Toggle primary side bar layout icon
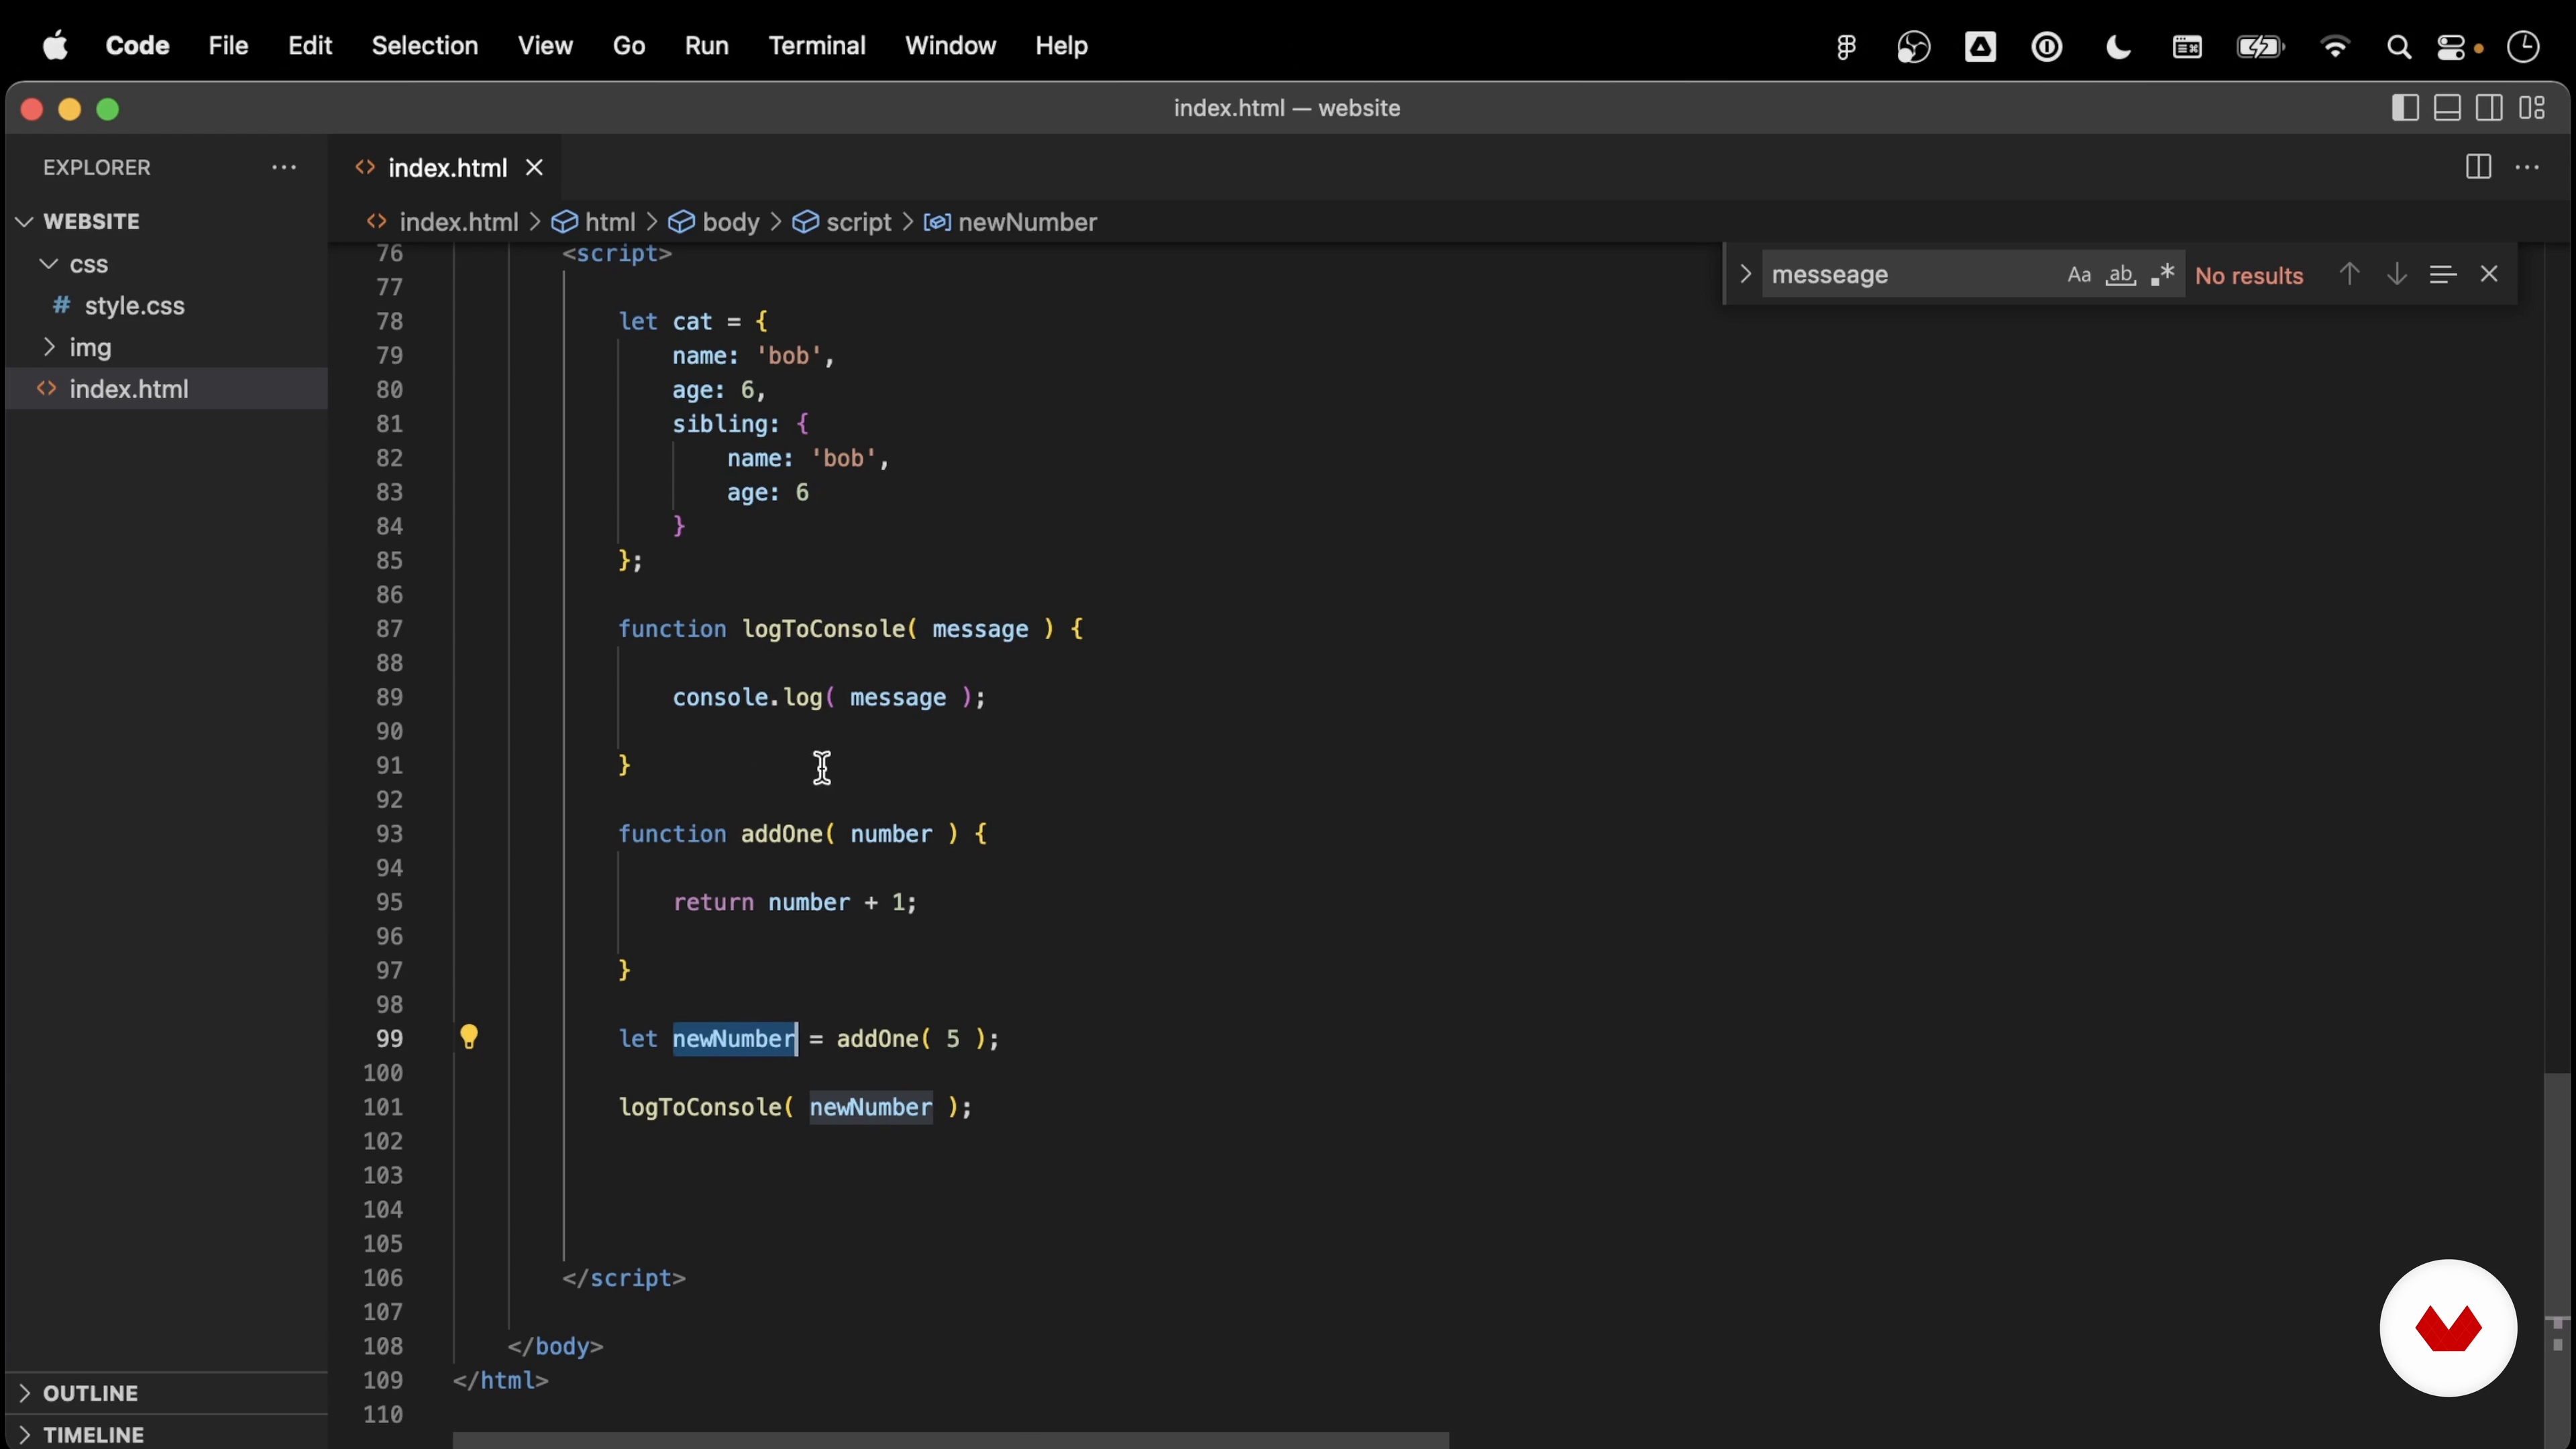 (2405, 108)
